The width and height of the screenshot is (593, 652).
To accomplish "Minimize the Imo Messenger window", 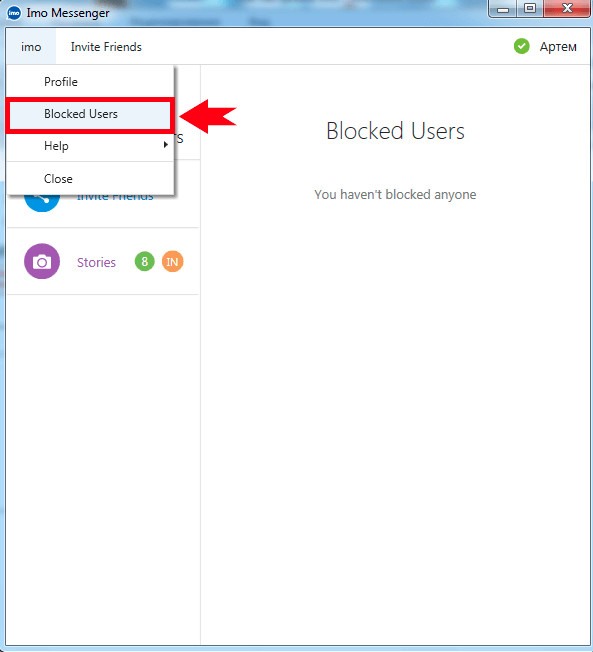I will (x=503, y=9).
